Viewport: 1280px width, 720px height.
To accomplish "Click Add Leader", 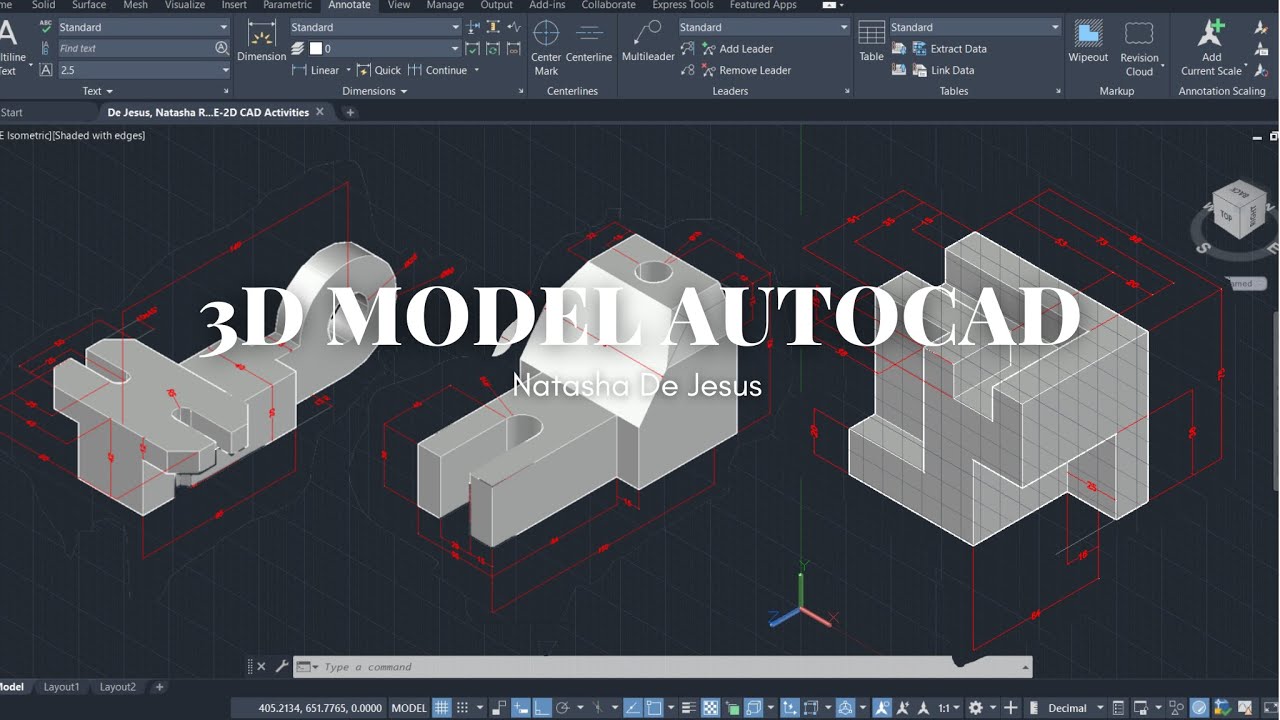I will pyautogui.click(x=737, y=49).
